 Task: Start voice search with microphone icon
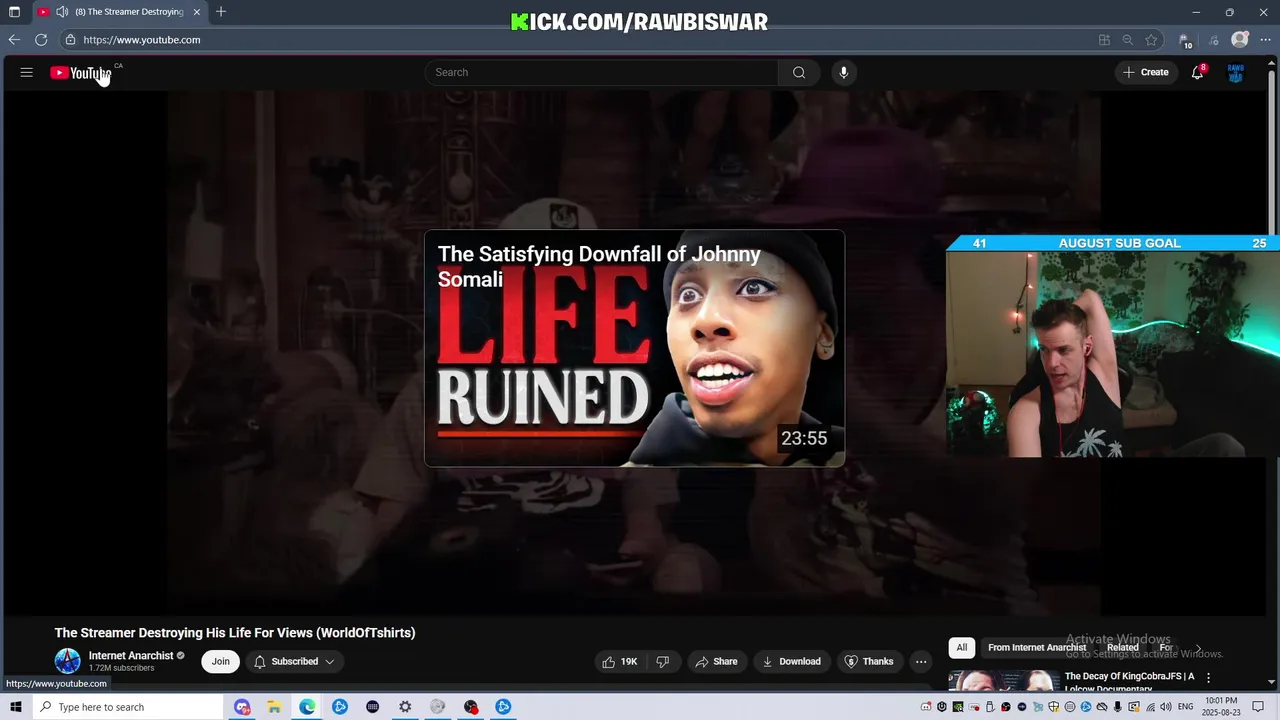click(x=844, y=72)
